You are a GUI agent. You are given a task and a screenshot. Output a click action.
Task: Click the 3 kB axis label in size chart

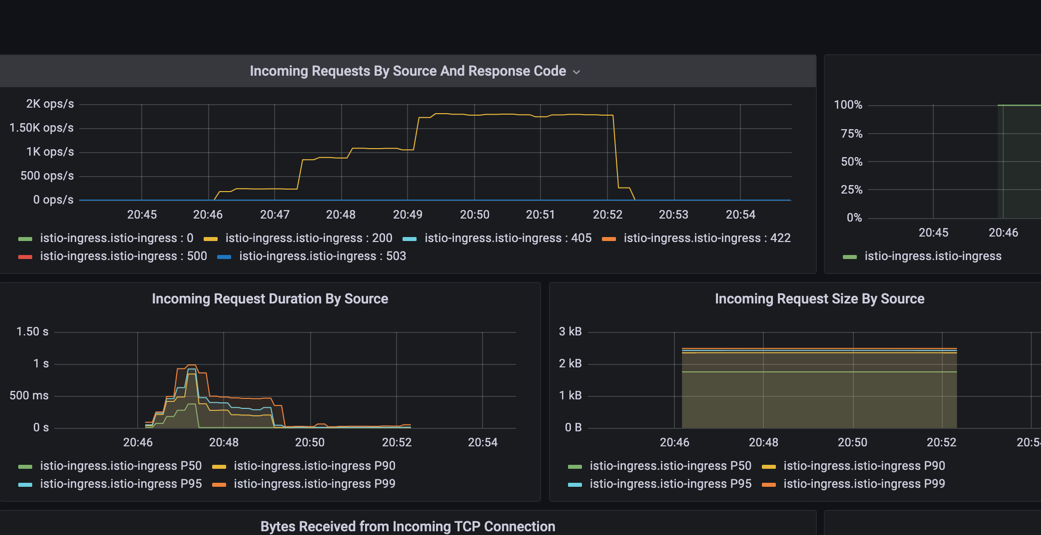pos(572,332)
